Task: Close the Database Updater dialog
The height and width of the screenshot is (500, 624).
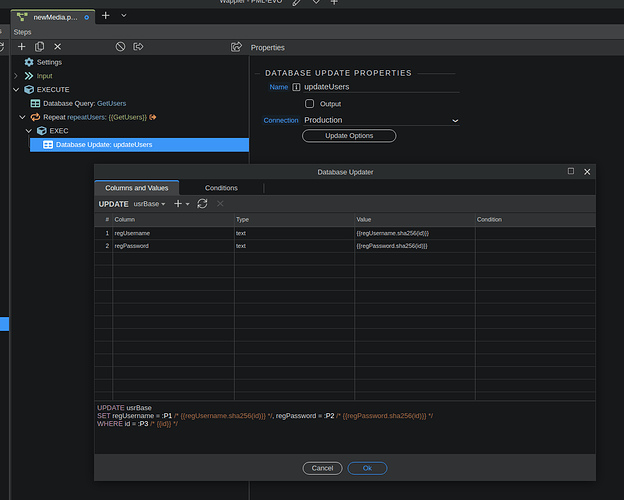Action: (x=587, y=172)
